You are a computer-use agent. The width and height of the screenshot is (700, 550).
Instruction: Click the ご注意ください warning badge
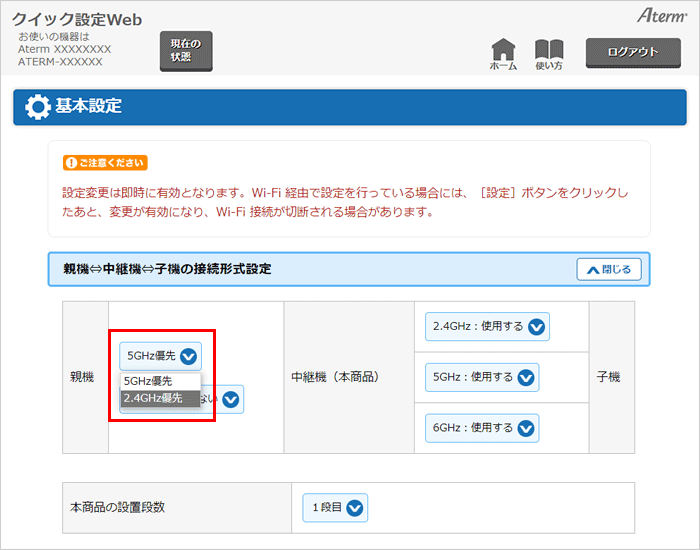[105, 162]
